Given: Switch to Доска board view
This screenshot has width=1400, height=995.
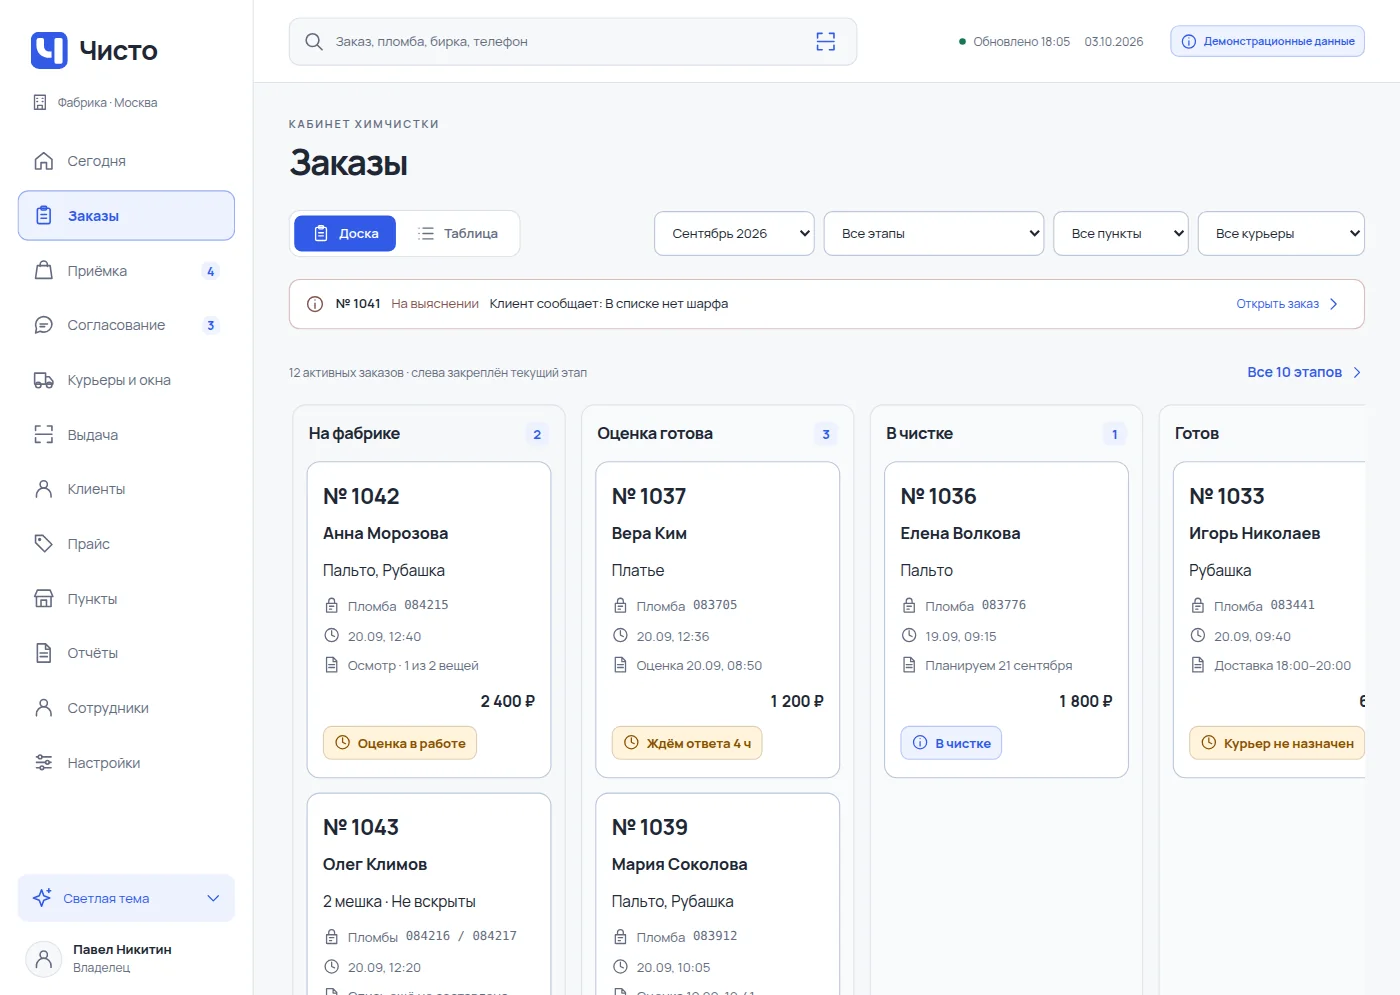Looking at the screenshot, I should pyautogui.click(x=345, y=234).
